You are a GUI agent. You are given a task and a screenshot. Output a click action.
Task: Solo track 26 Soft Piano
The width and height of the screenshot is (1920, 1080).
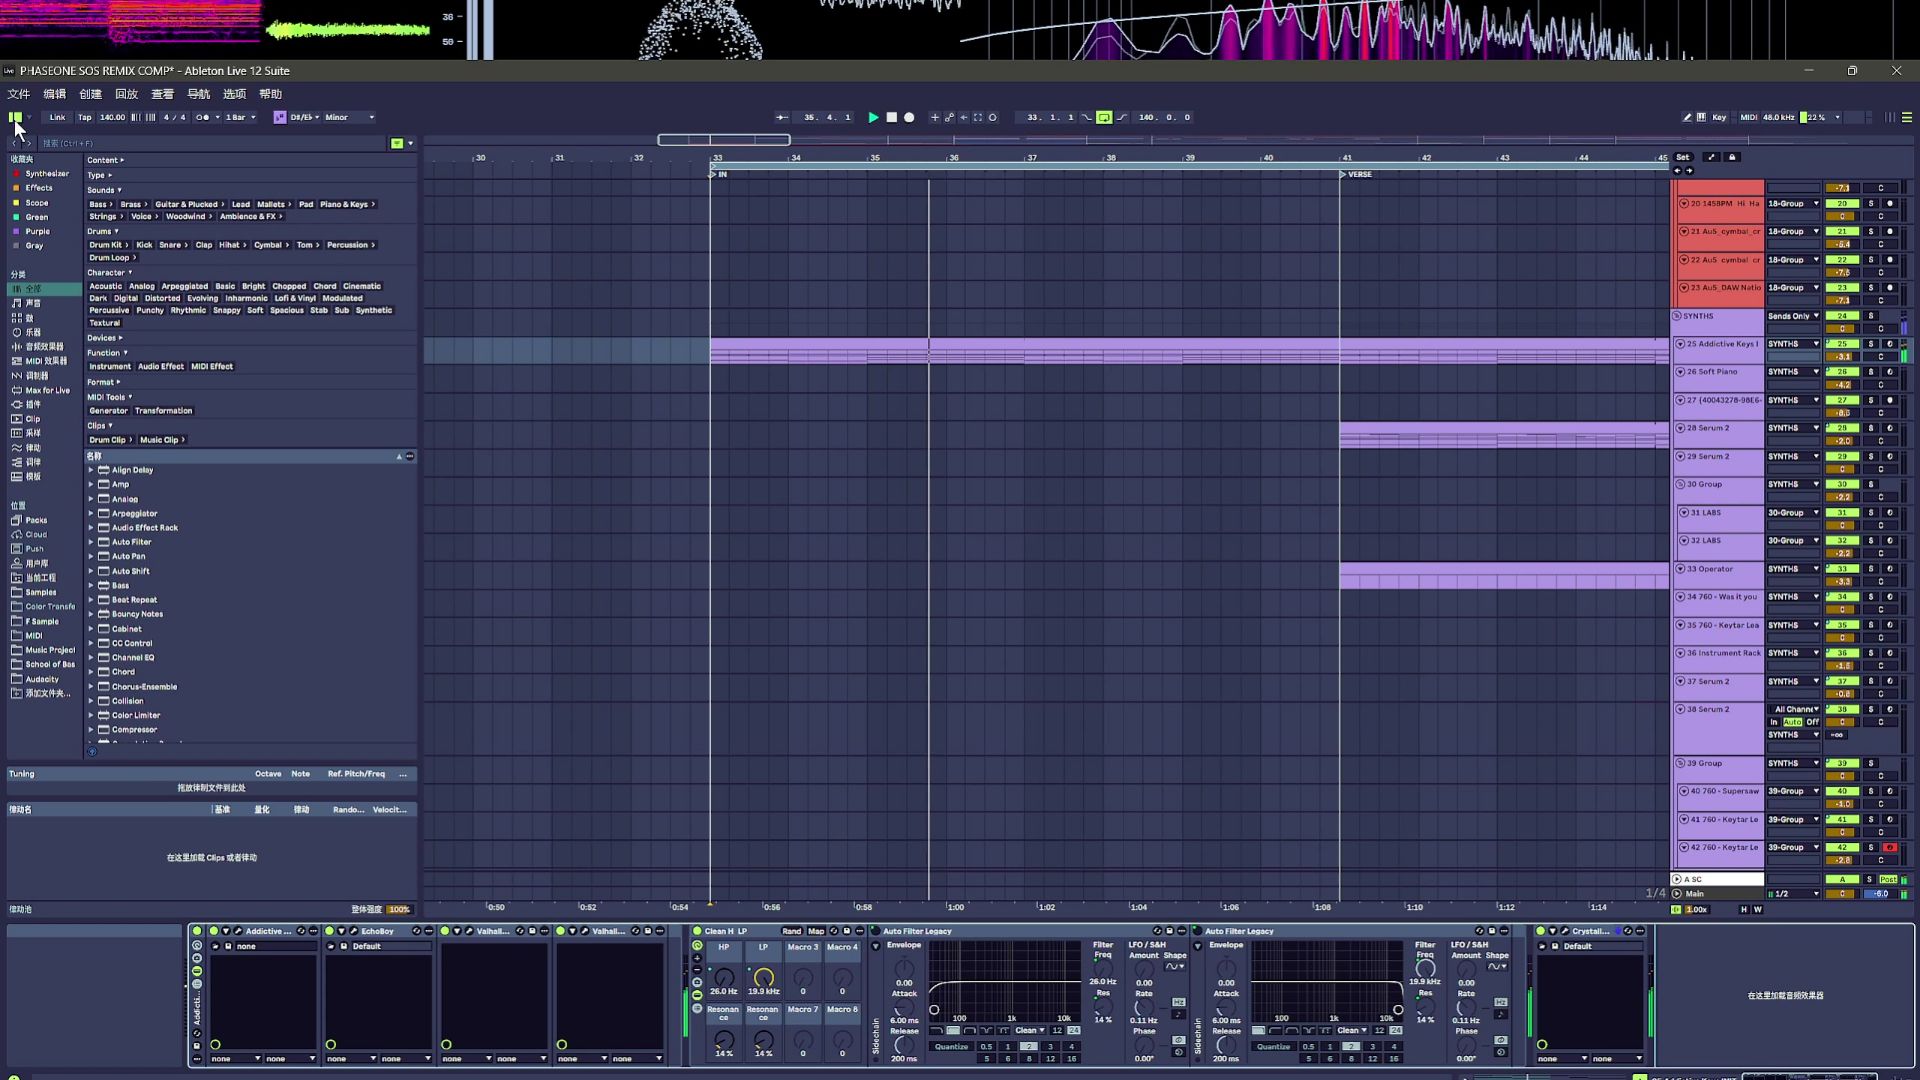click(x=1871, y=372)
